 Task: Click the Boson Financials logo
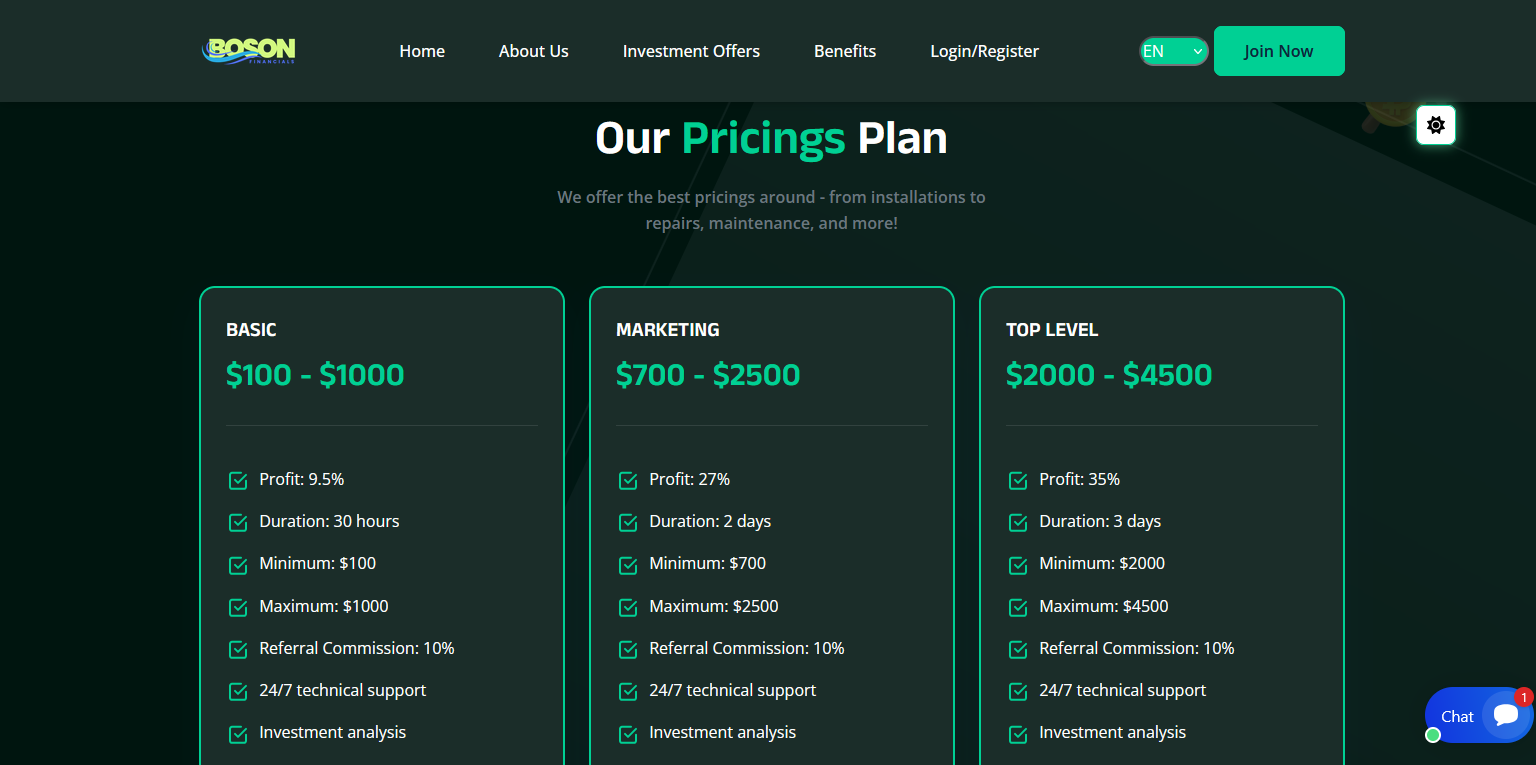pos(248,51)
